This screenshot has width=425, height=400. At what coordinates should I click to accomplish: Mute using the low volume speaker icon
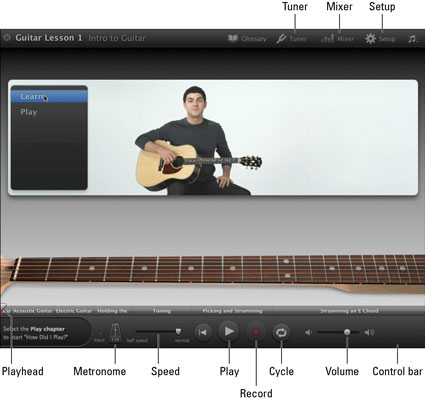click(x=309, y=332)
